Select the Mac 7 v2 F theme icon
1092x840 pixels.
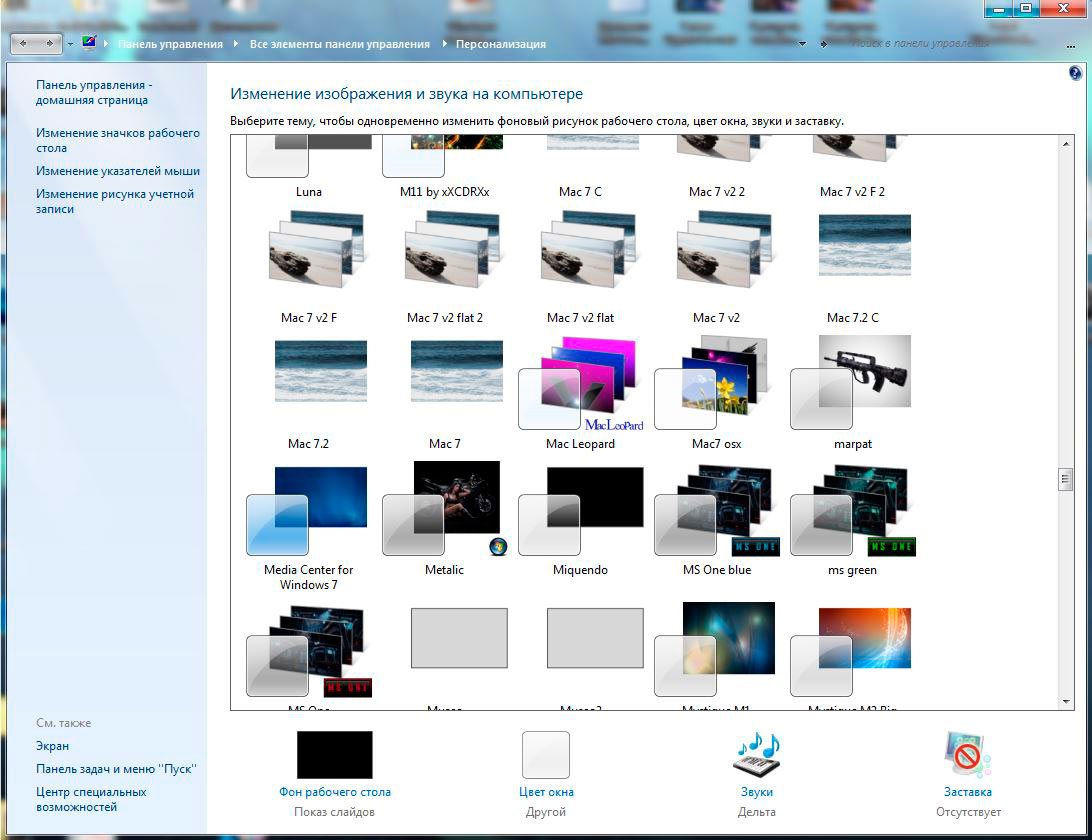click(316, 250)
